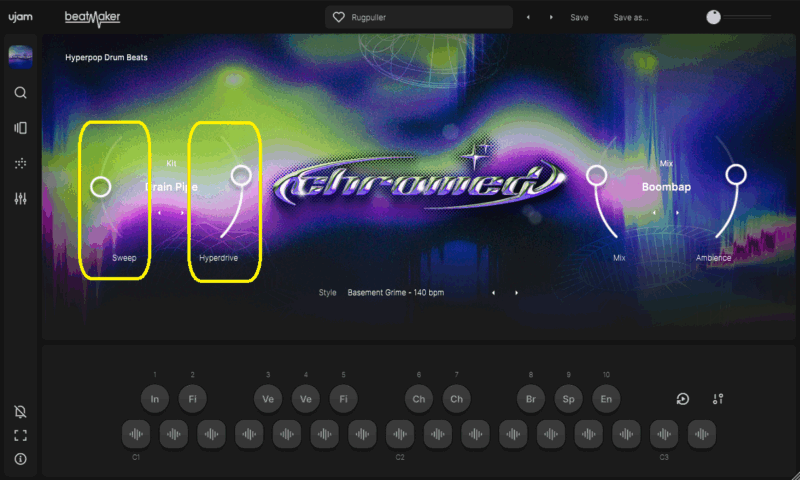Open the Drain Pipe kit name
This screenshot has height=480, width=800.
coord(171,187)
